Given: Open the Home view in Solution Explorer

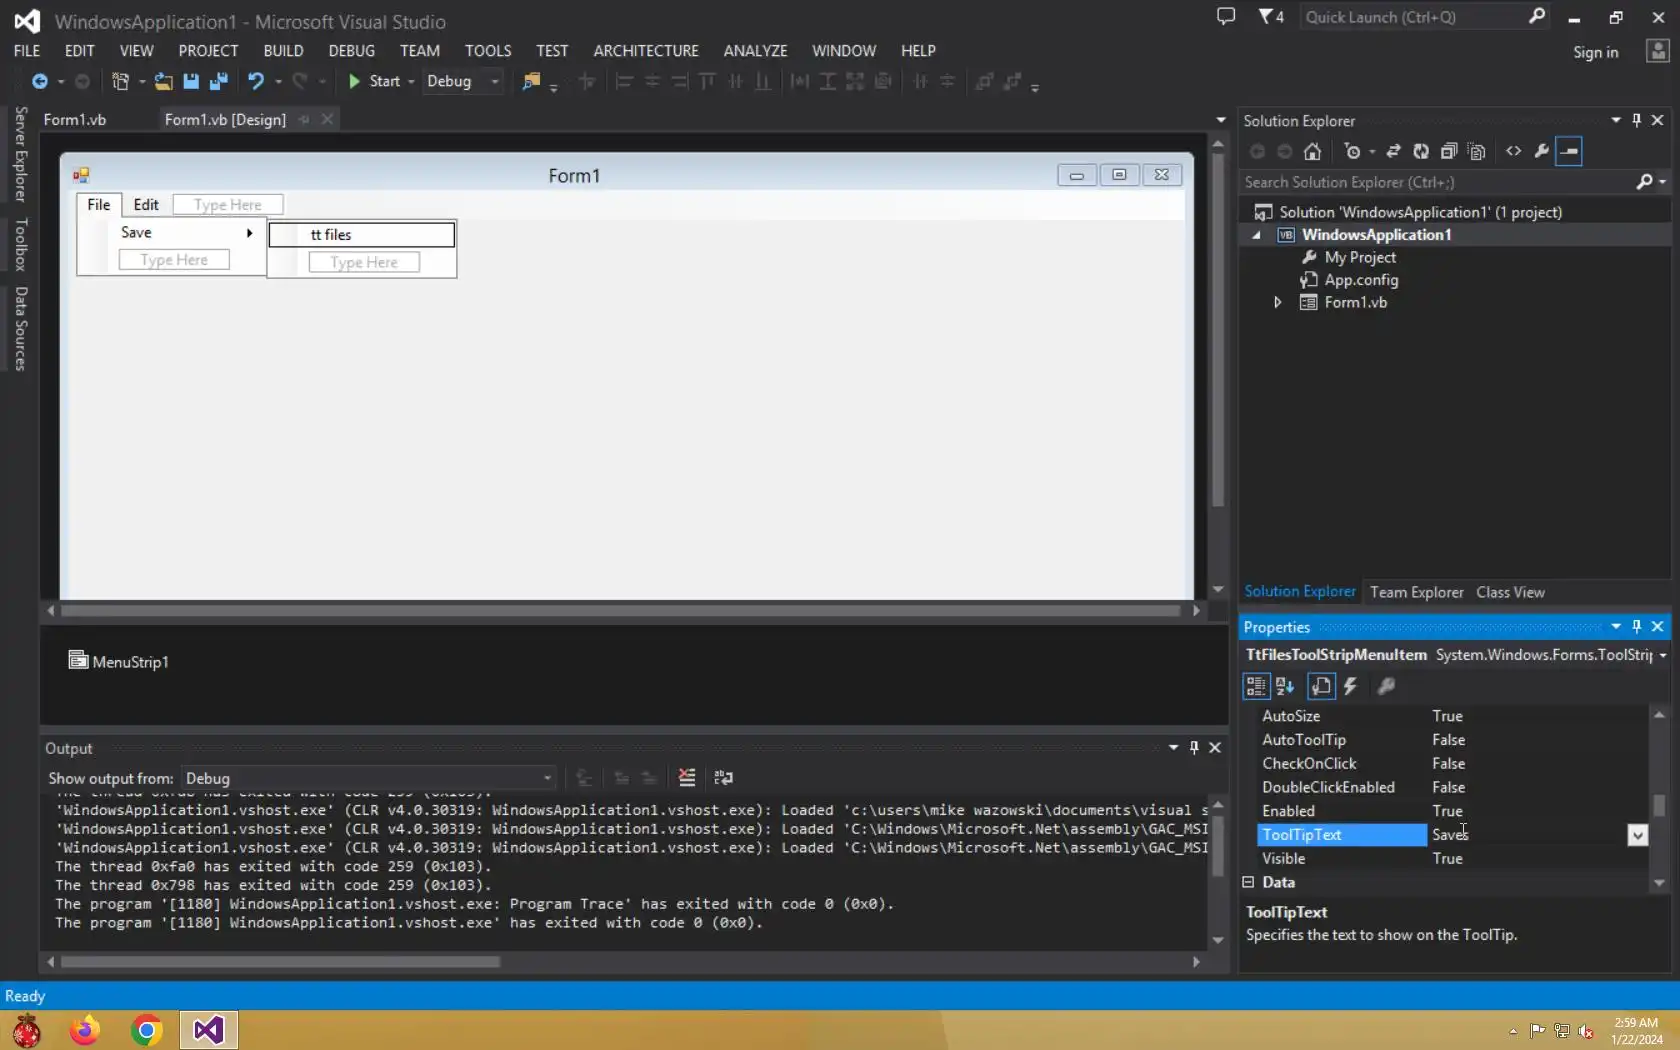Looking at the screenshot, I should pos(1313,151).
